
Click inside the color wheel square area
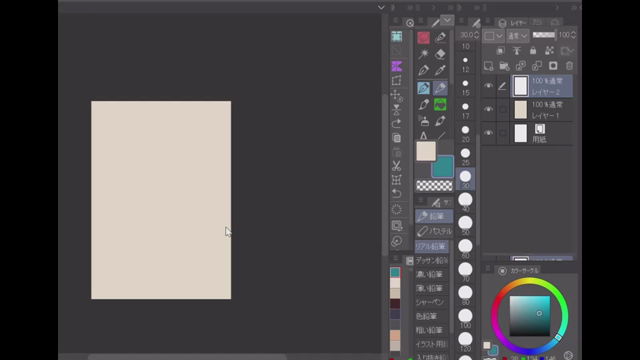[x=529, y=316]
